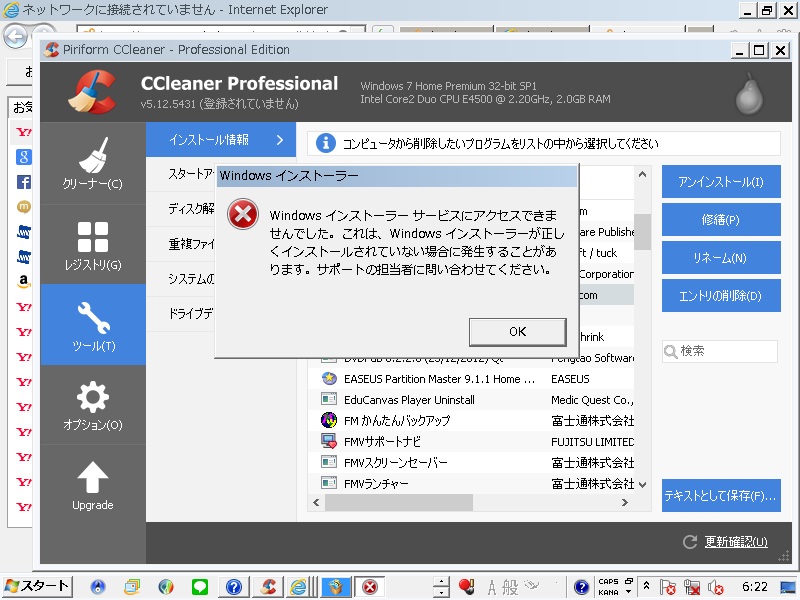Screen dimensions: 800x600
Task: Click the 6:22 taskbar clock
Action: 755,587
